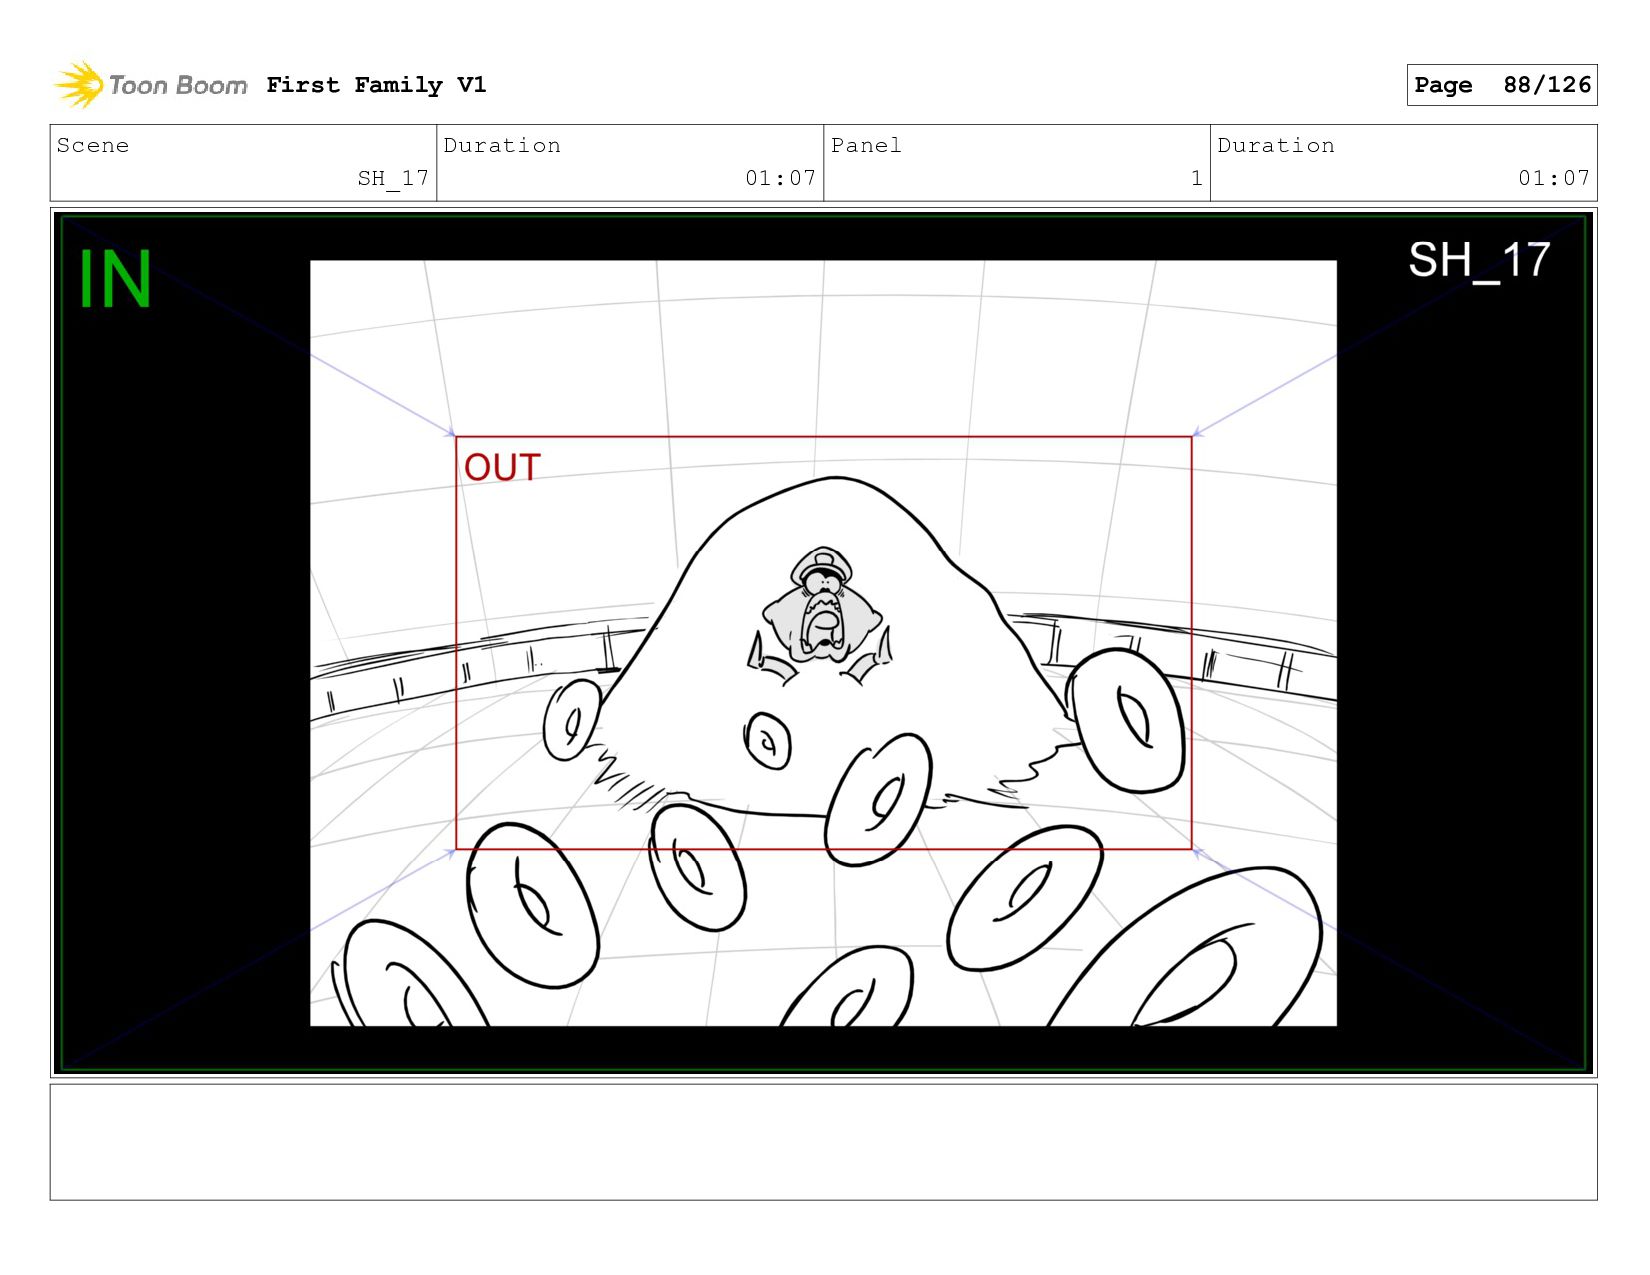The width and height of the screenshot is (1650, 1275).
Task: Click the white 'SH_17' overlay label
Action: 1479,261
